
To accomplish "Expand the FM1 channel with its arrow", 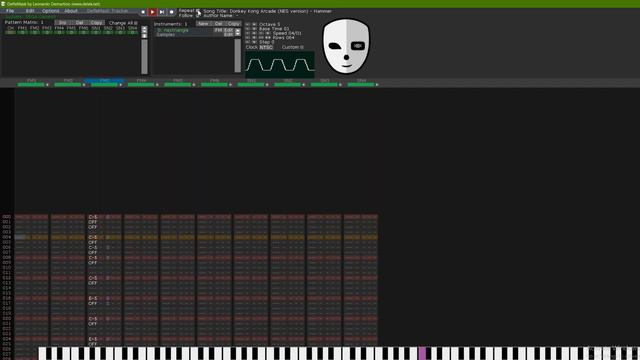I will click(x=47, y=85).
